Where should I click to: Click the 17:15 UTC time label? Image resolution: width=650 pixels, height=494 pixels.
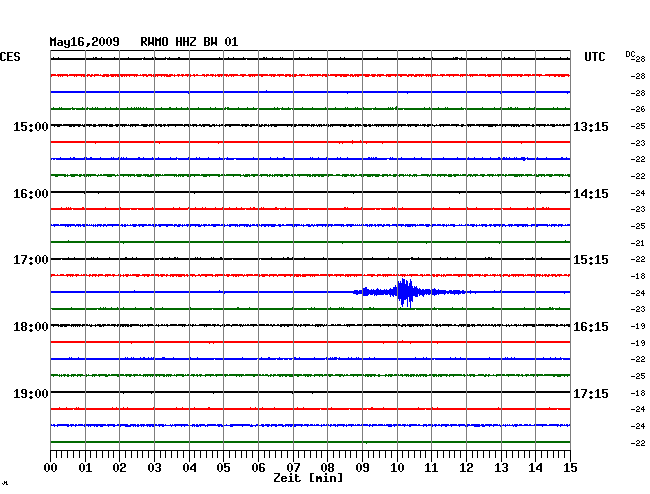(591, 393)
